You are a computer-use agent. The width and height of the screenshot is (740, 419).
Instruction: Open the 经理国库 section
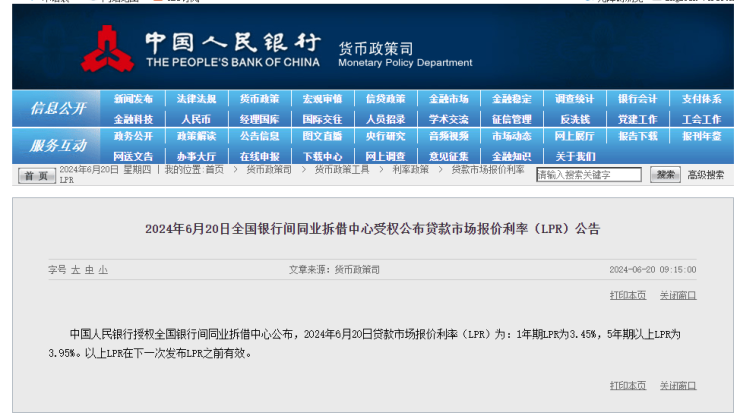(x=259, y=119)
